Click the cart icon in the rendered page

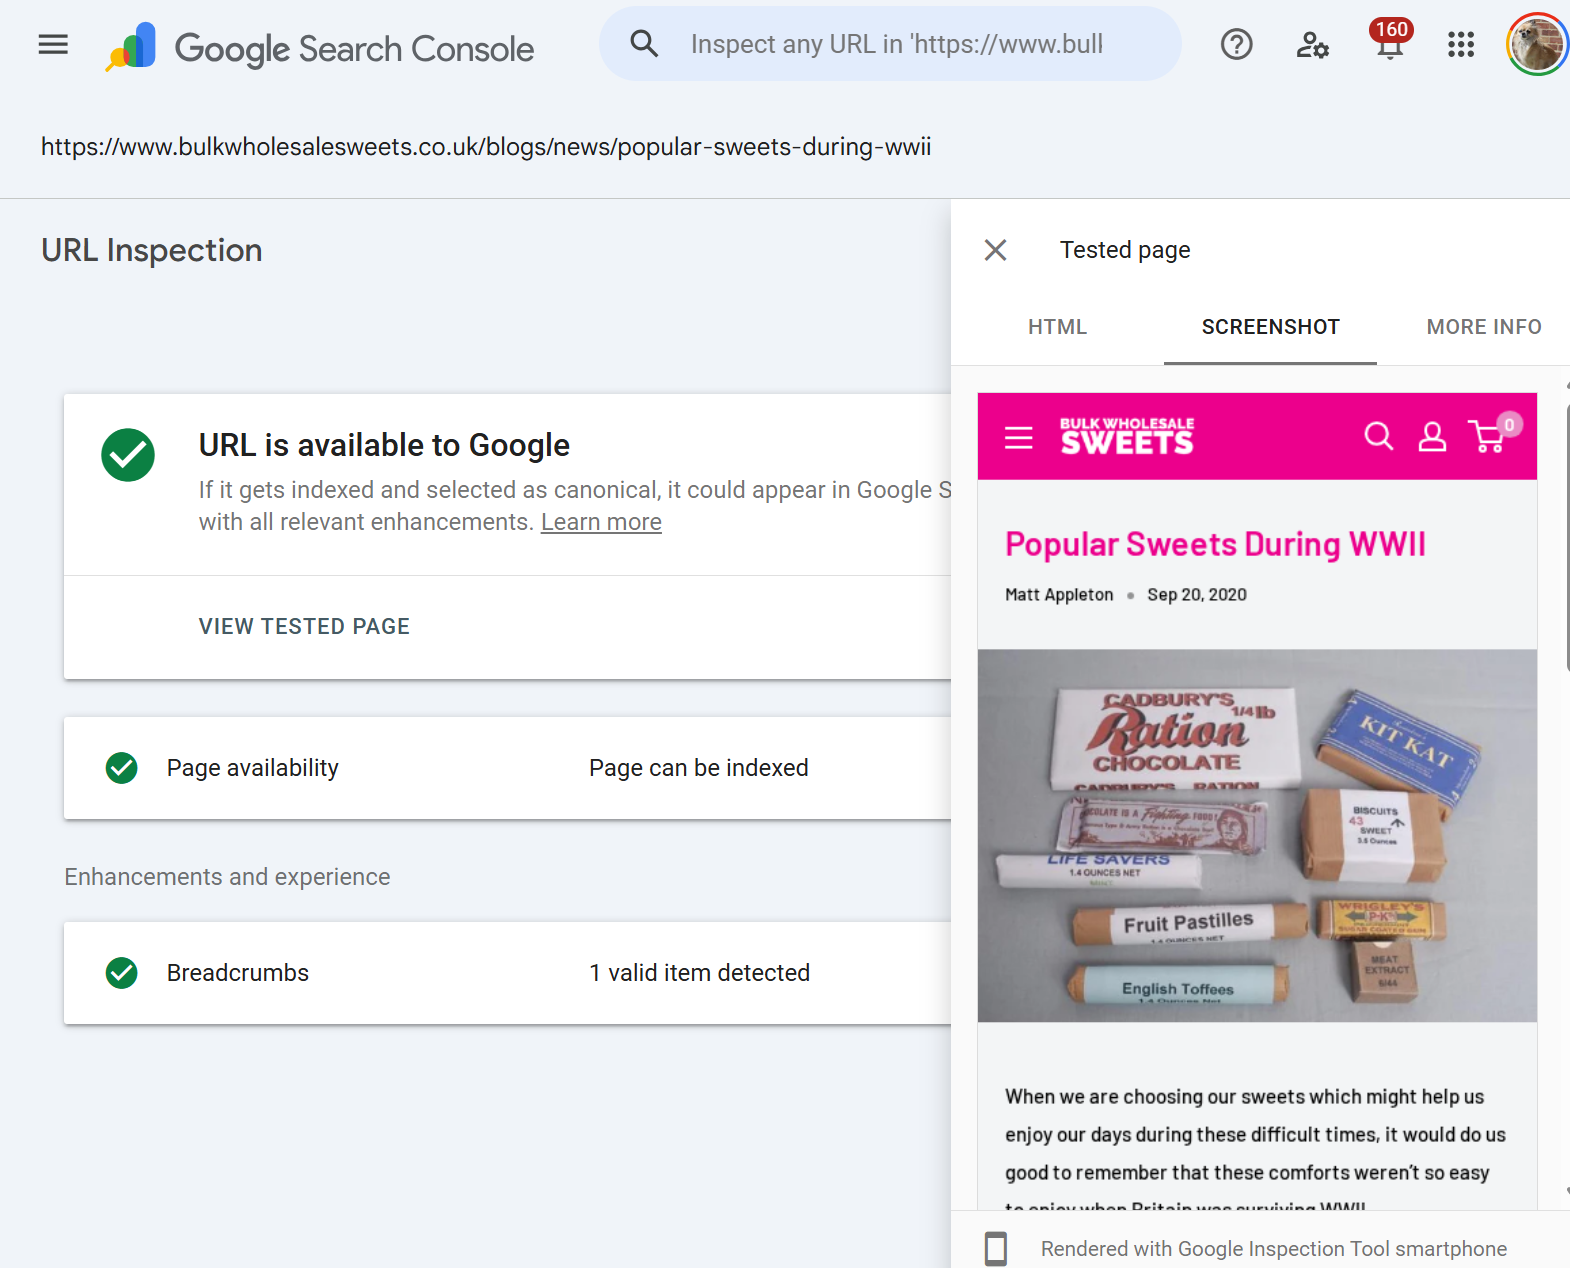pyautogui.click(x=1488, y=436)
